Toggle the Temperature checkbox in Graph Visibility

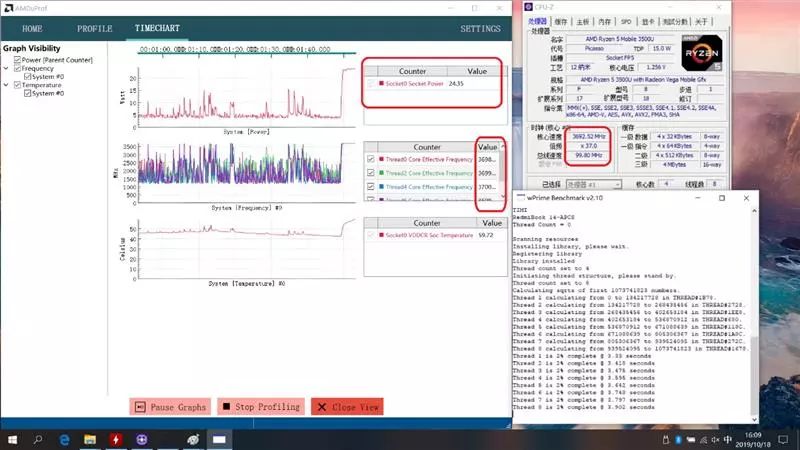pos(17,85)
